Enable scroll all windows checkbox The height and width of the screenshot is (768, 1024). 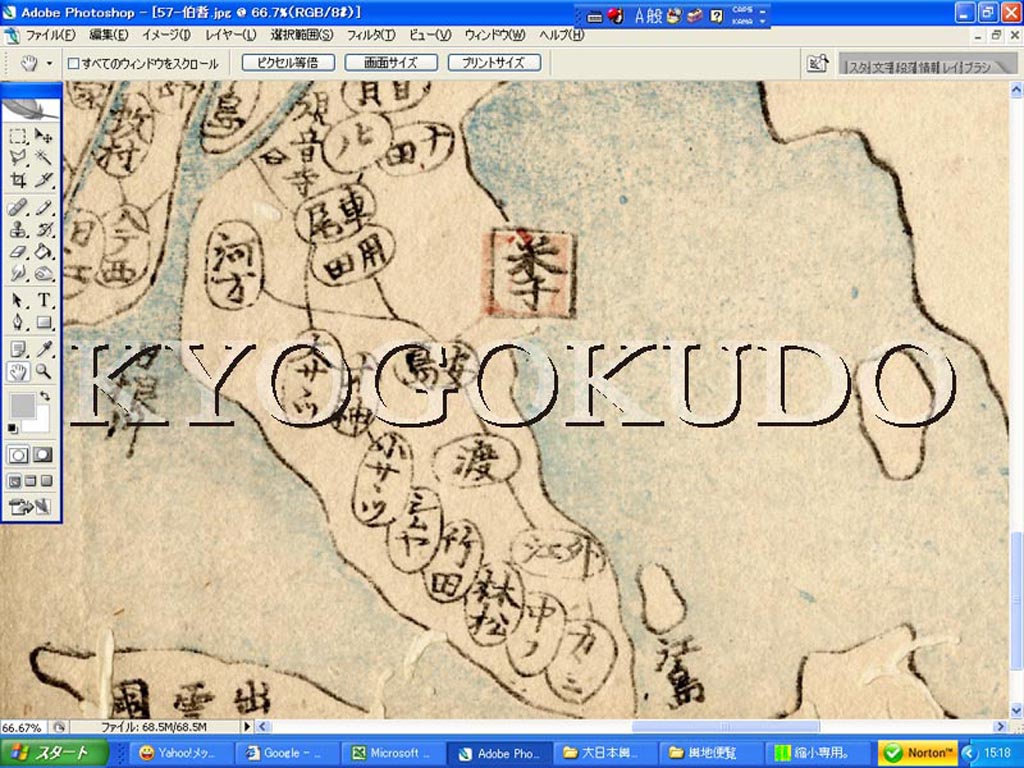click(x=74, y=63)
